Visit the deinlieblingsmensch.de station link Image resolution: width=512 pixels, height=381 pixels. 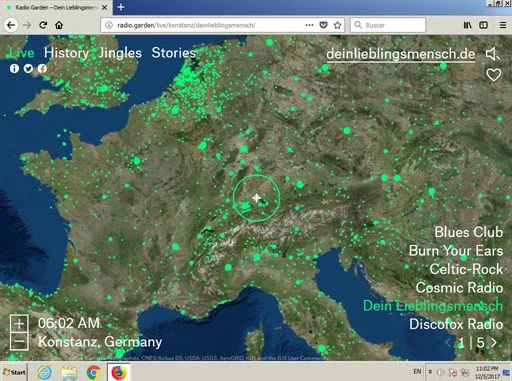pyautogui.click(x=401, y=54)
